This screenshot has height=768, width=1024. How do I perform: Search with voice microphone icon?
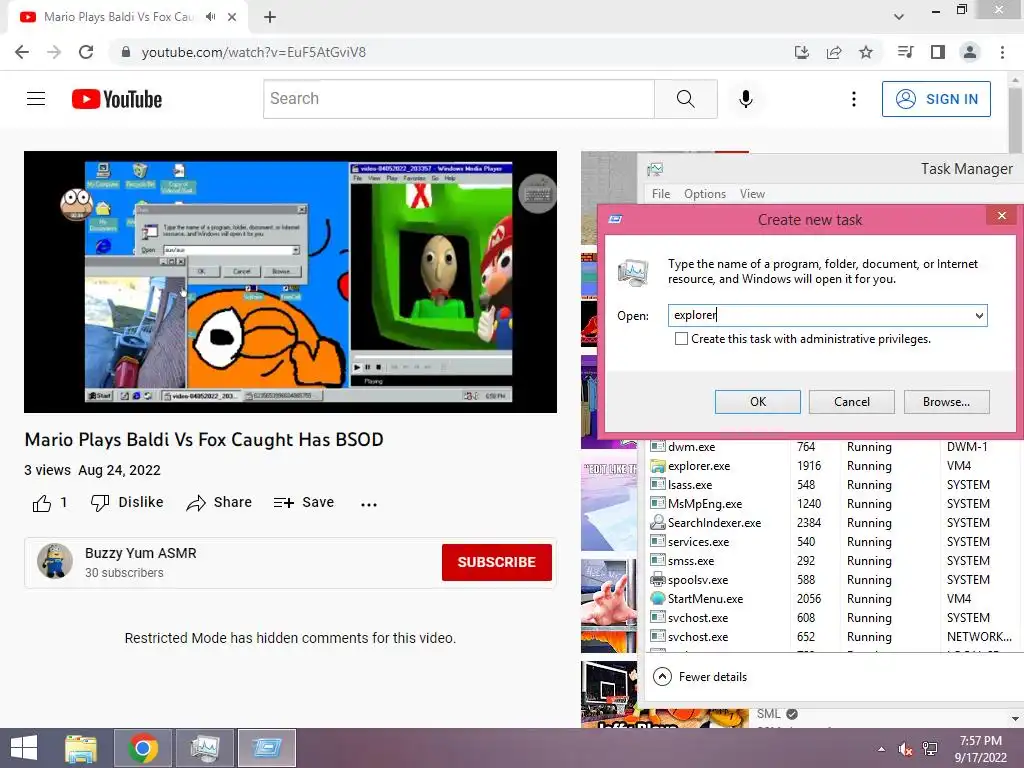click(x=746, y=99)
